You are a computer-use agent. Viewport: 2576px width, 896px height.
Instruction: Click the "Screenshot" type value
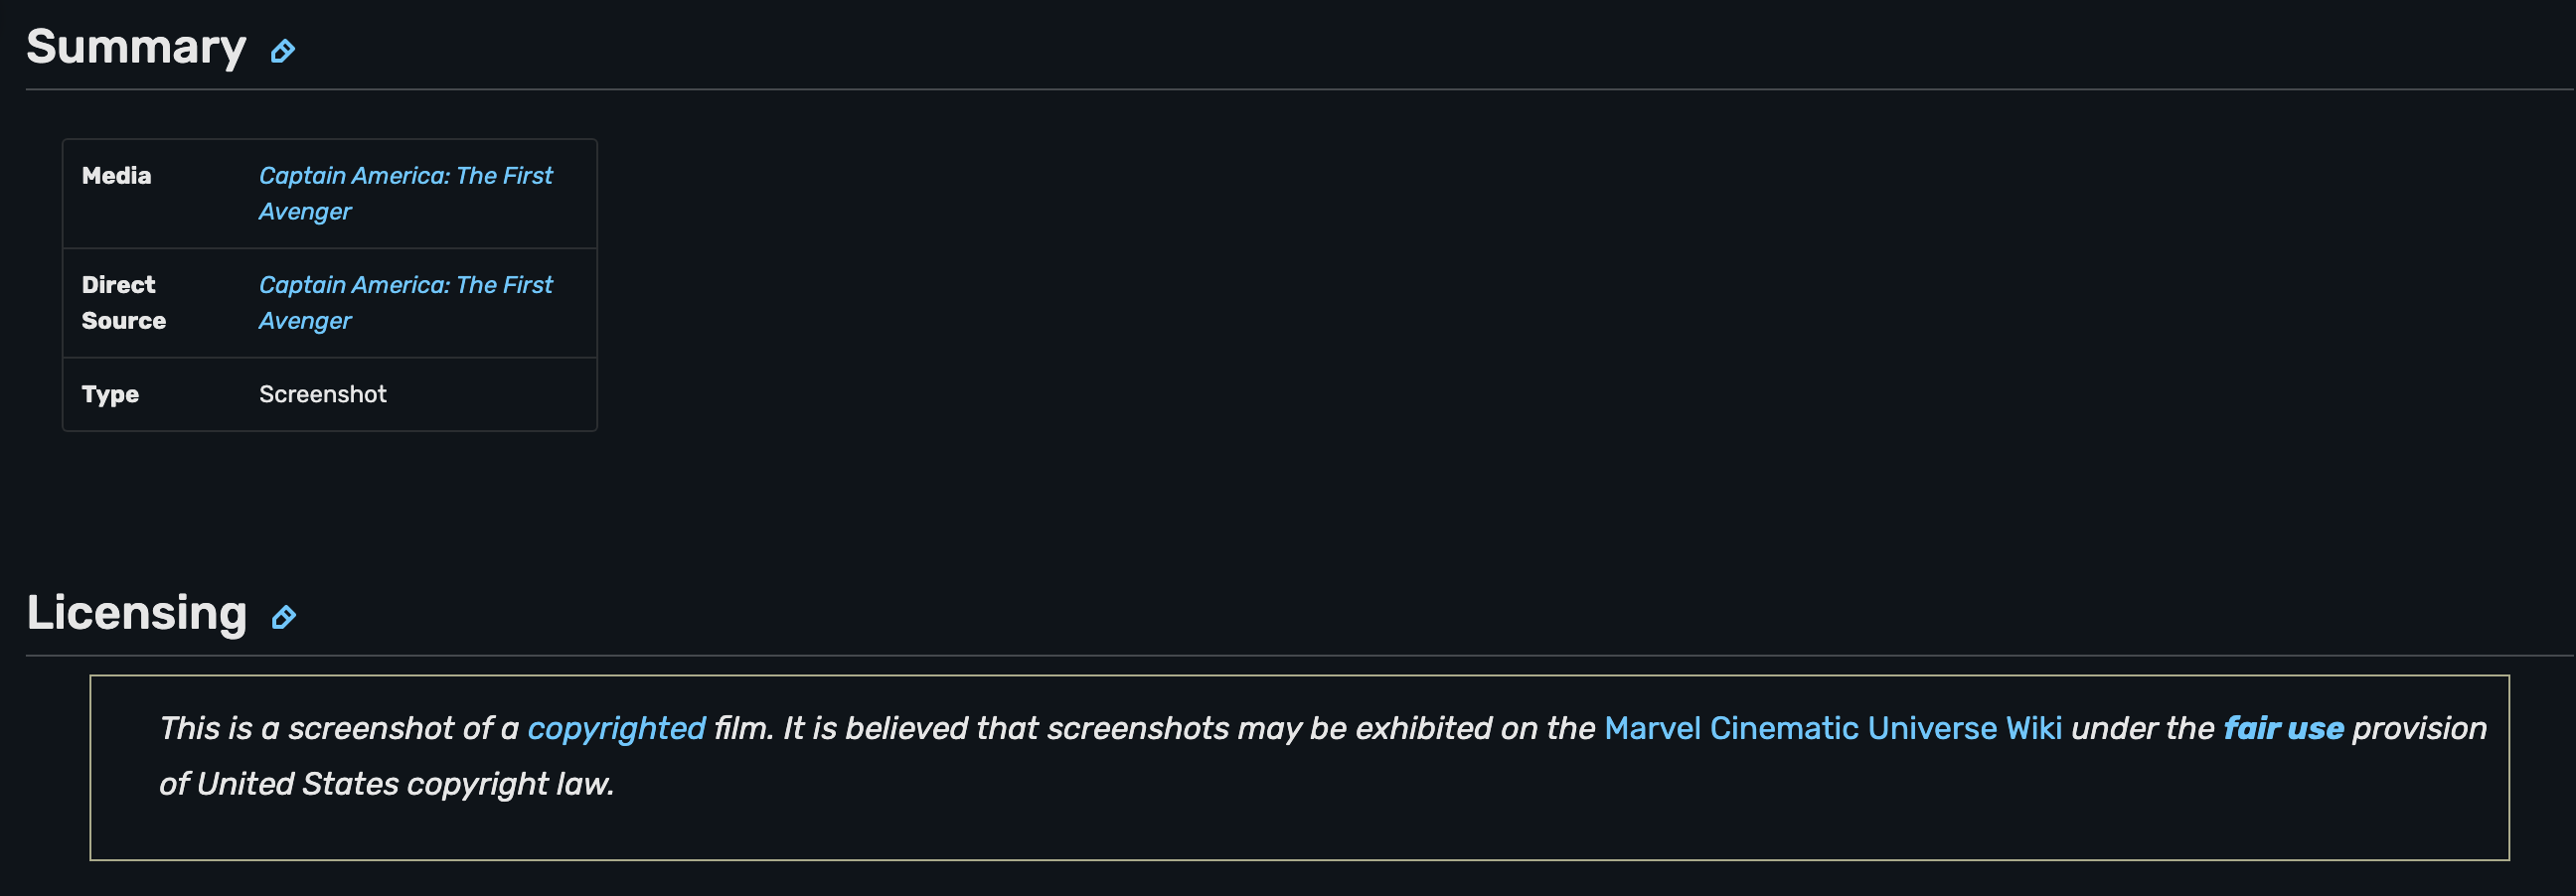tap(322, 394)
